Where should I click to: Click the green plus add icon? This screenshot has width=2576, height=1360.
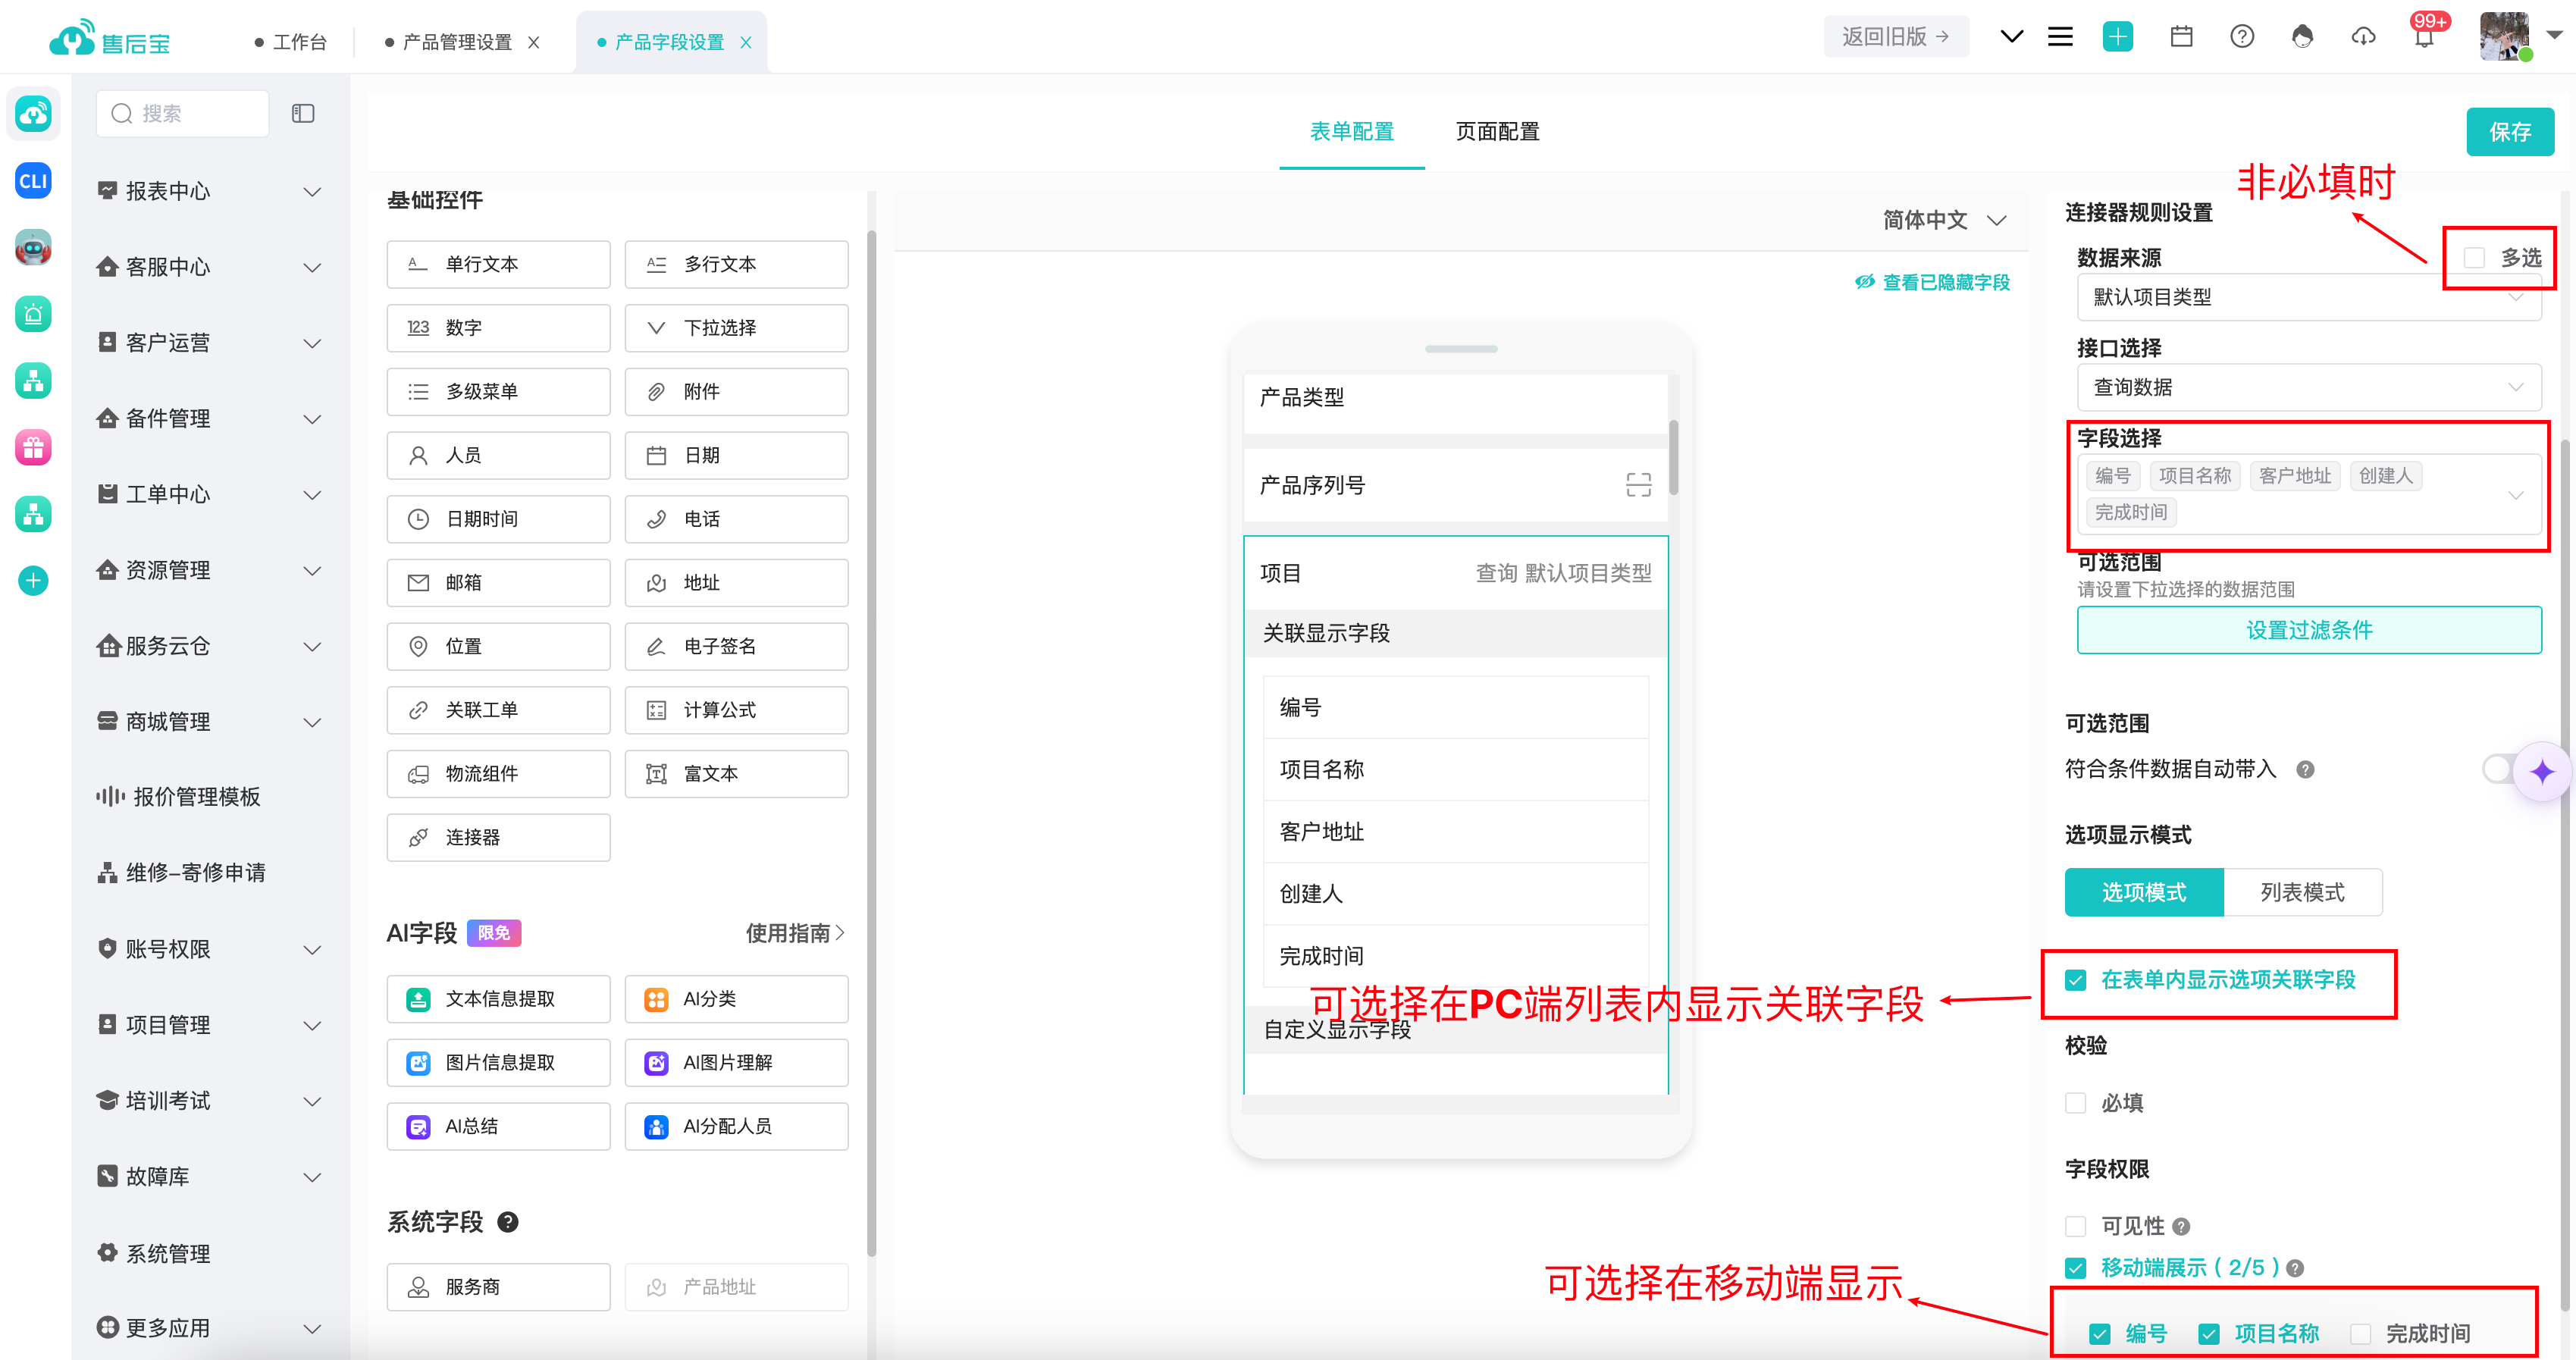pos(2118,37)
